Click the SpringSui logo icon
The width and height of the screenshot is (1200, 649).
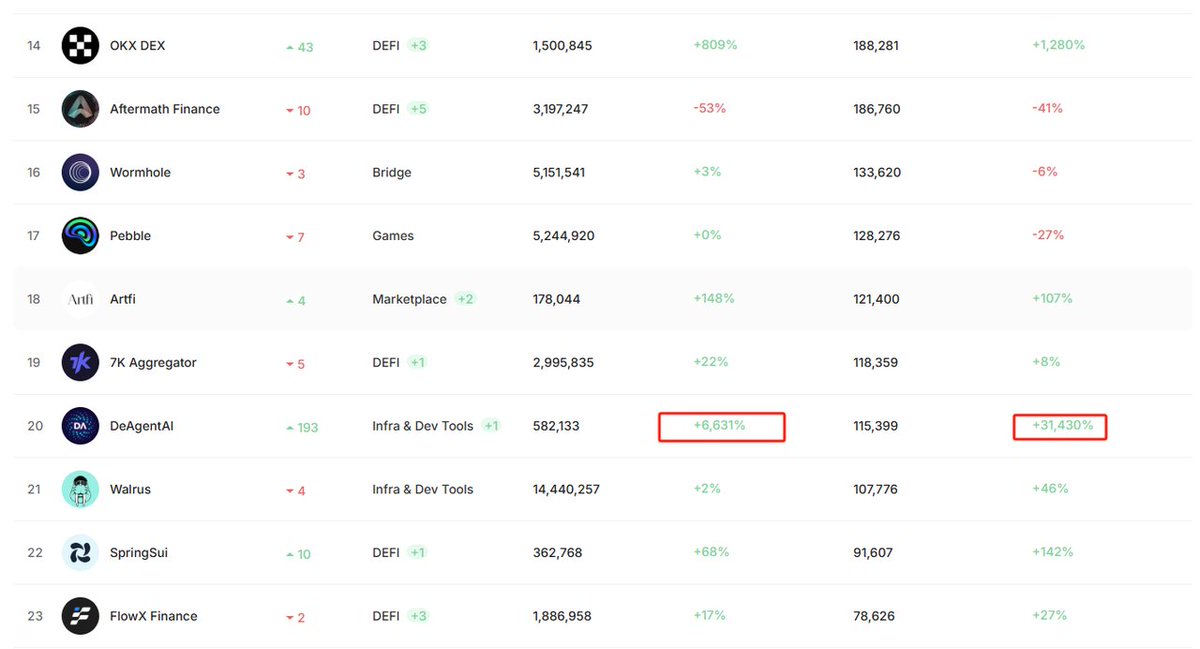tap(80, 552)
